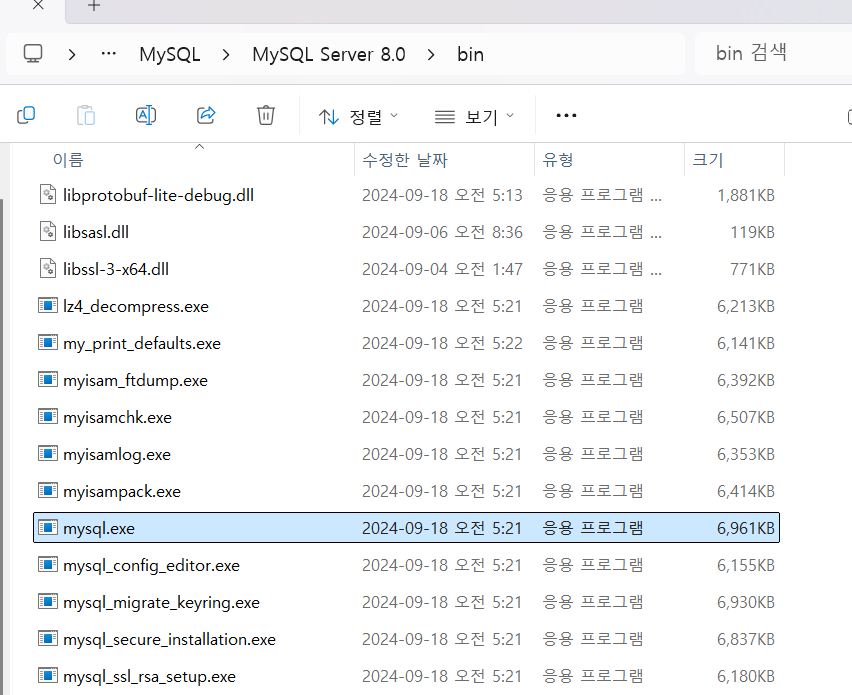Viewport: 852px width, 695px height.
Task: Click the mysql_secure_installation.exe application icon
Action: (x=48, y=638)
